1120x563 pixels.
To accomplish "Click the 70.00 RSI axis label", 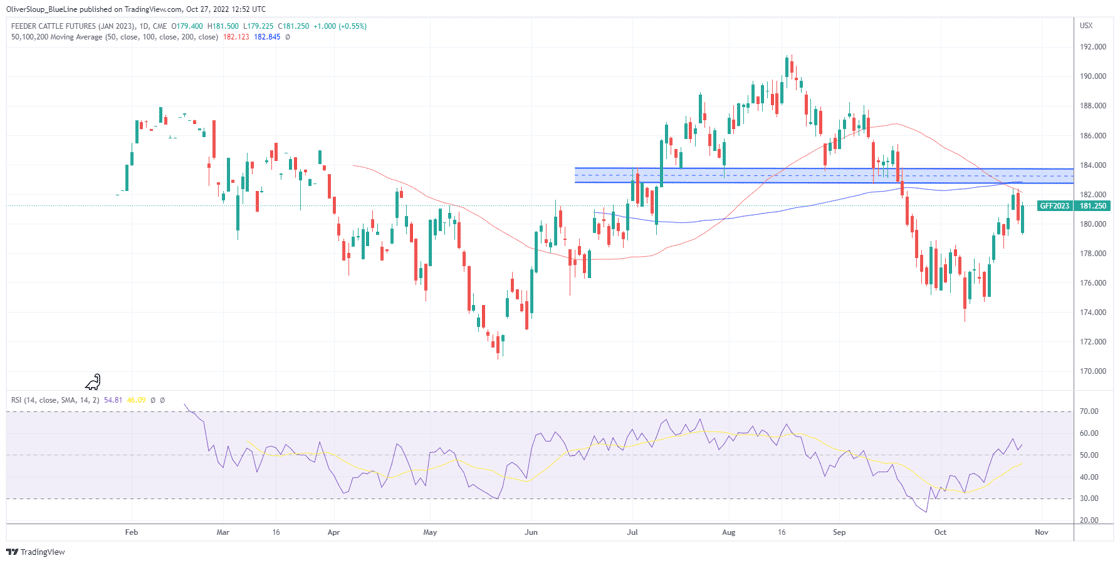I will tap(1089, 412).
